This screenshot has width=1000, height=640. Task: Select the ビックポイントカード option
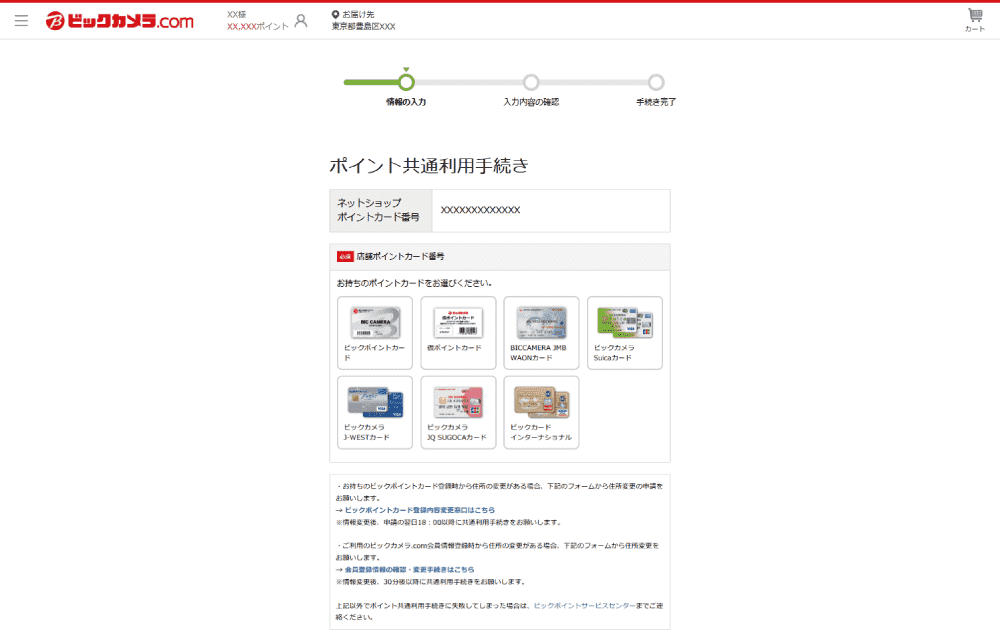[x=373, y=333]
